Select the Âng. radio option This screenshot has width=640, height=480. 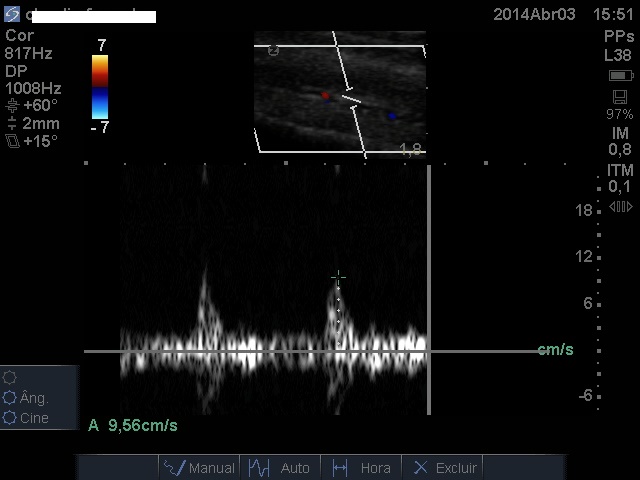11,398
